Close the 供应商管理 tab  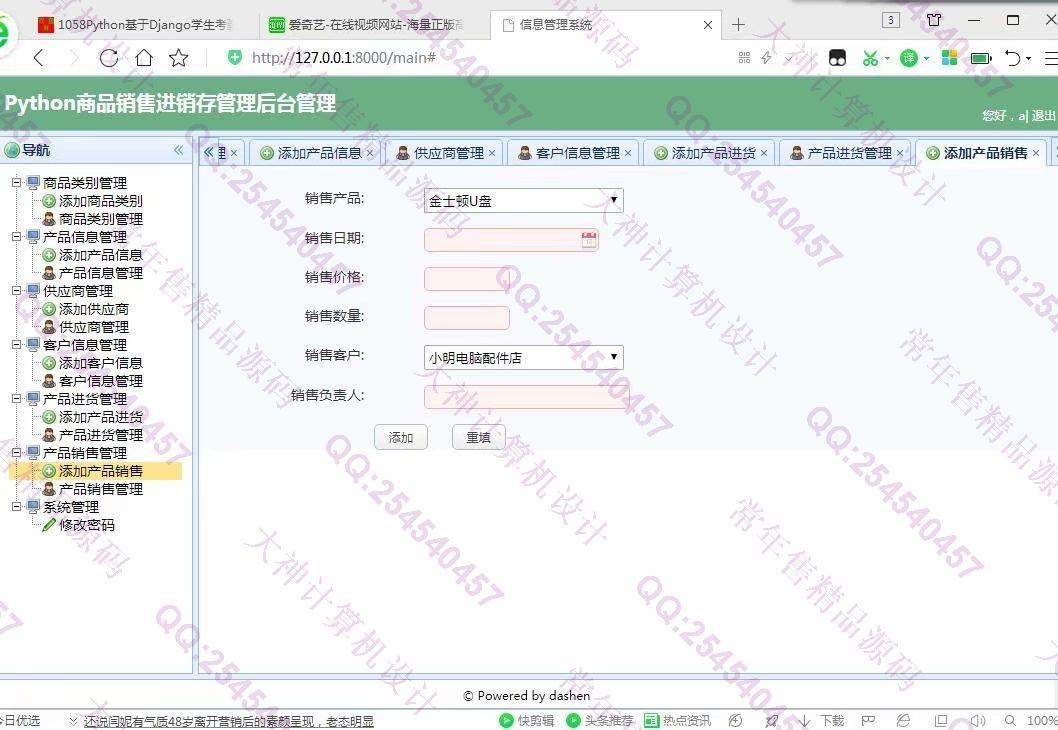[x=492, y=153]
